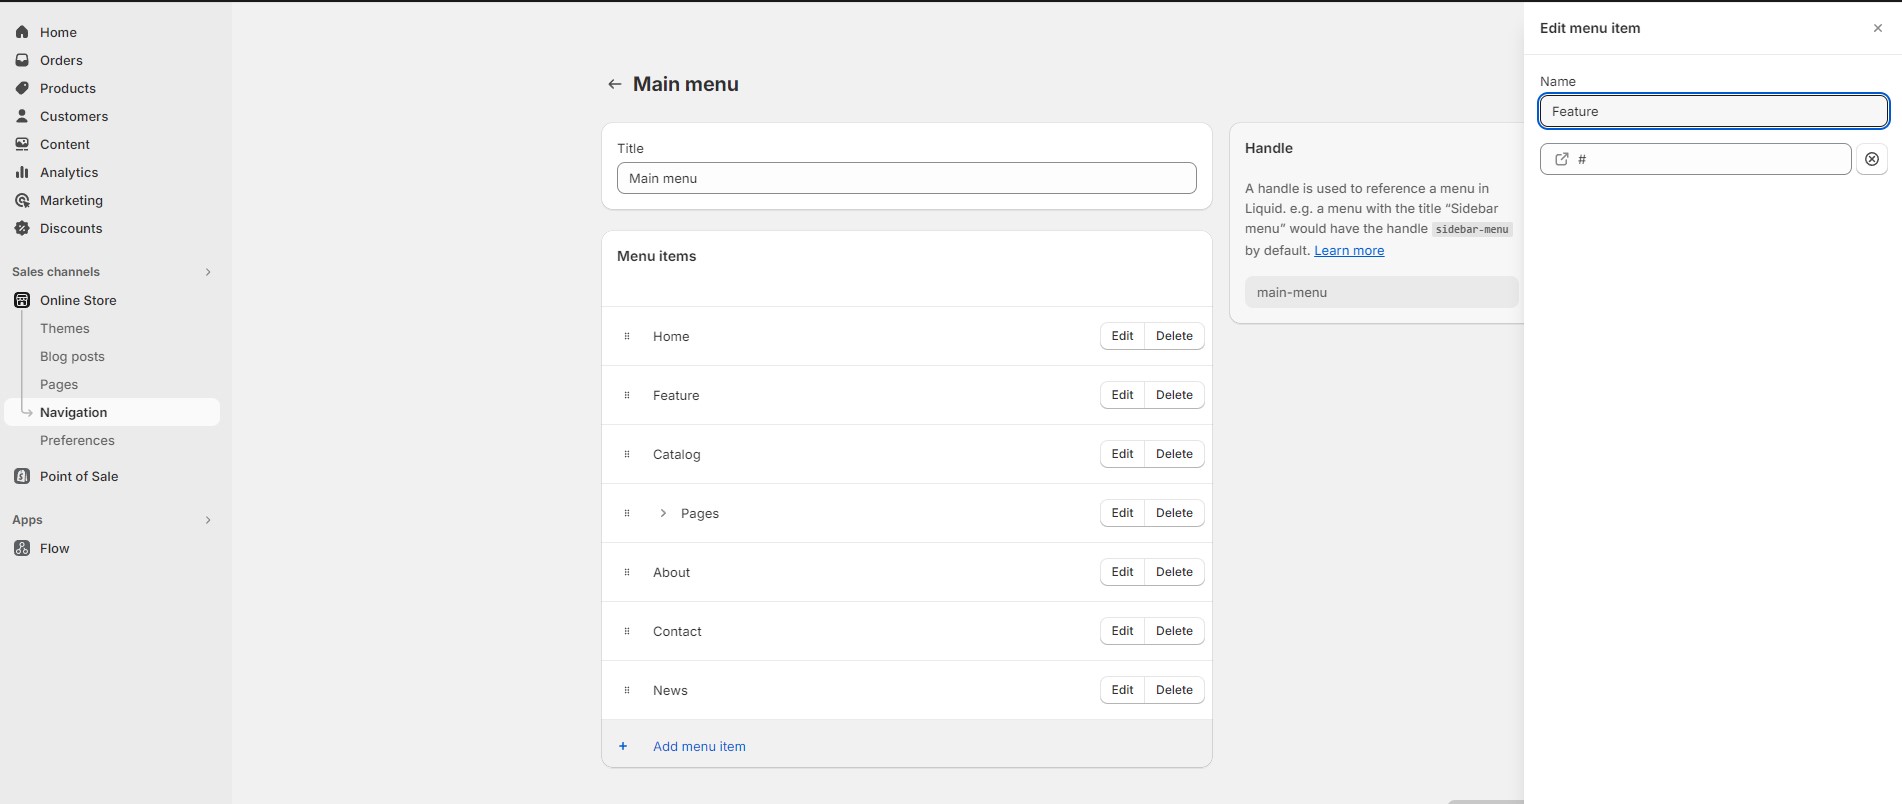Click the Catalog item label

[x=677, y=454]
